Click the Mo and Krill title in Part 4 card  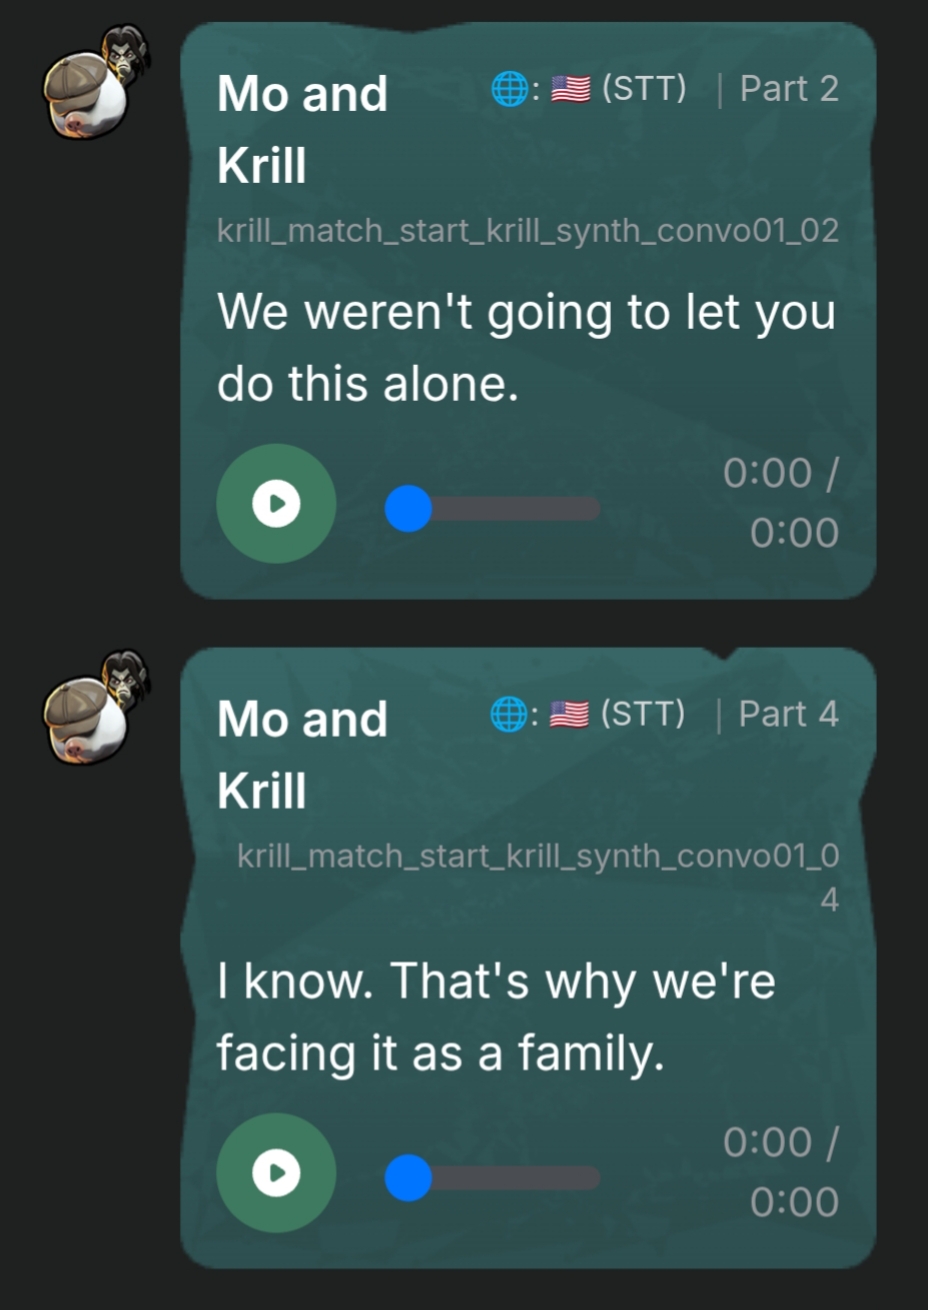303,754
